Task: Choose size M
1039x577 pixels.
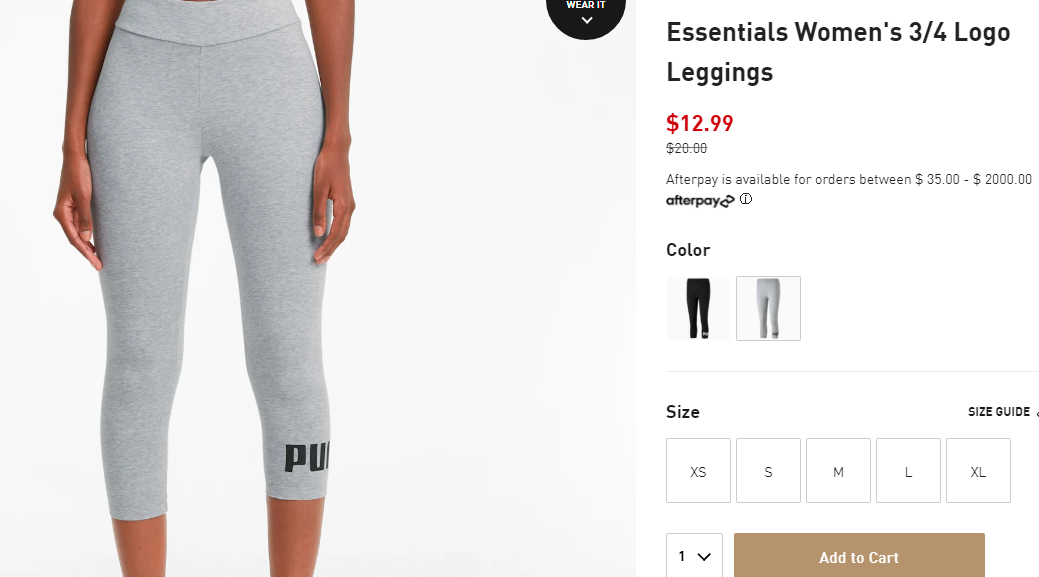Action: tap(838, 470)
